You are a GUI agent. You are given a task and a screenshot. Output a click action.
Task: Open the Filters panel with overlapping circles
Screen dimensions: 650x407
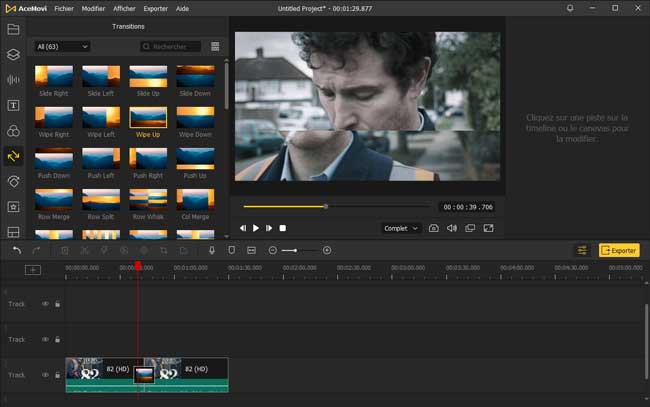tap(13, 131)
